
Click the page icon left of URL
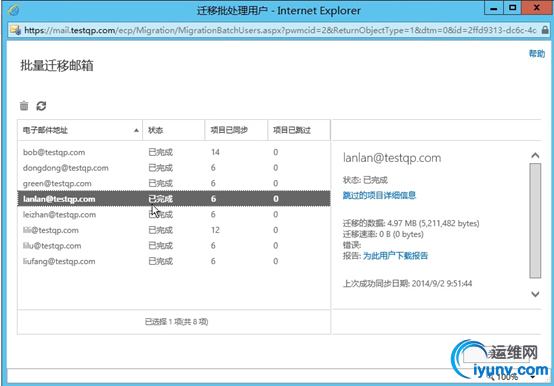(x=15, y=30)
